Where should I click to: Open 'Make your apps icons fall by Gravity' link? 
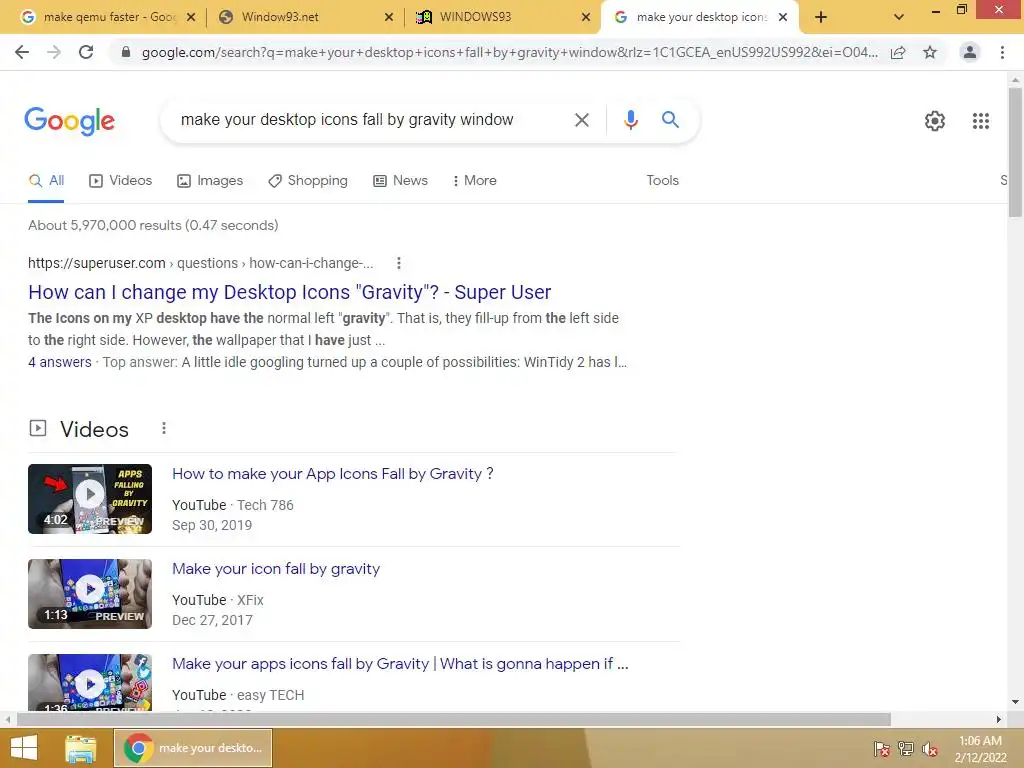400,664
